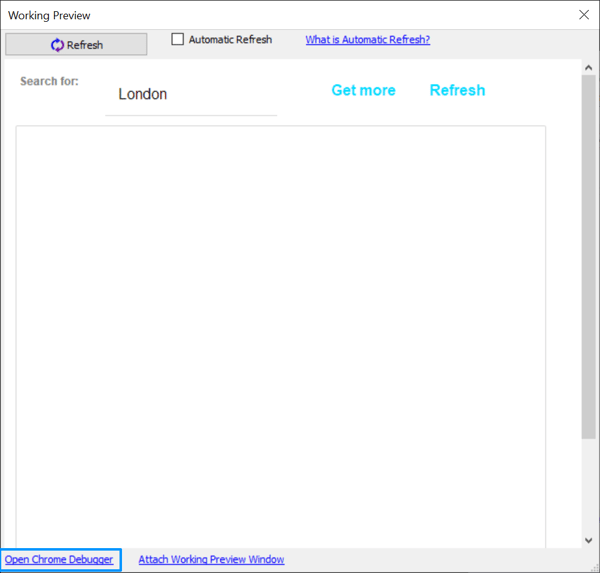
Task: Click the Automatic Refresh label text
Action: point(230,40)
